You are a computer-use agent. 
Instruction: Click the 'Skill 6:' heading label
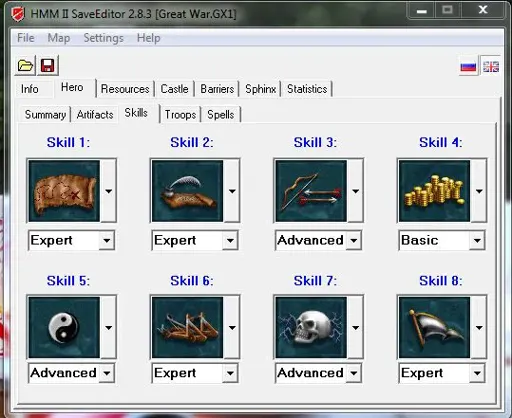[x=192, y=281]
